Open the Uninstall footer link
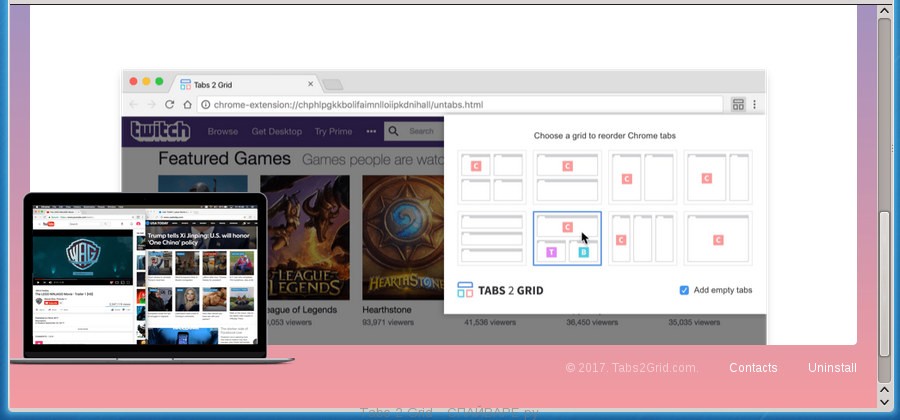The width and height of the screenshot is (900, 420). tap(832, 368)
